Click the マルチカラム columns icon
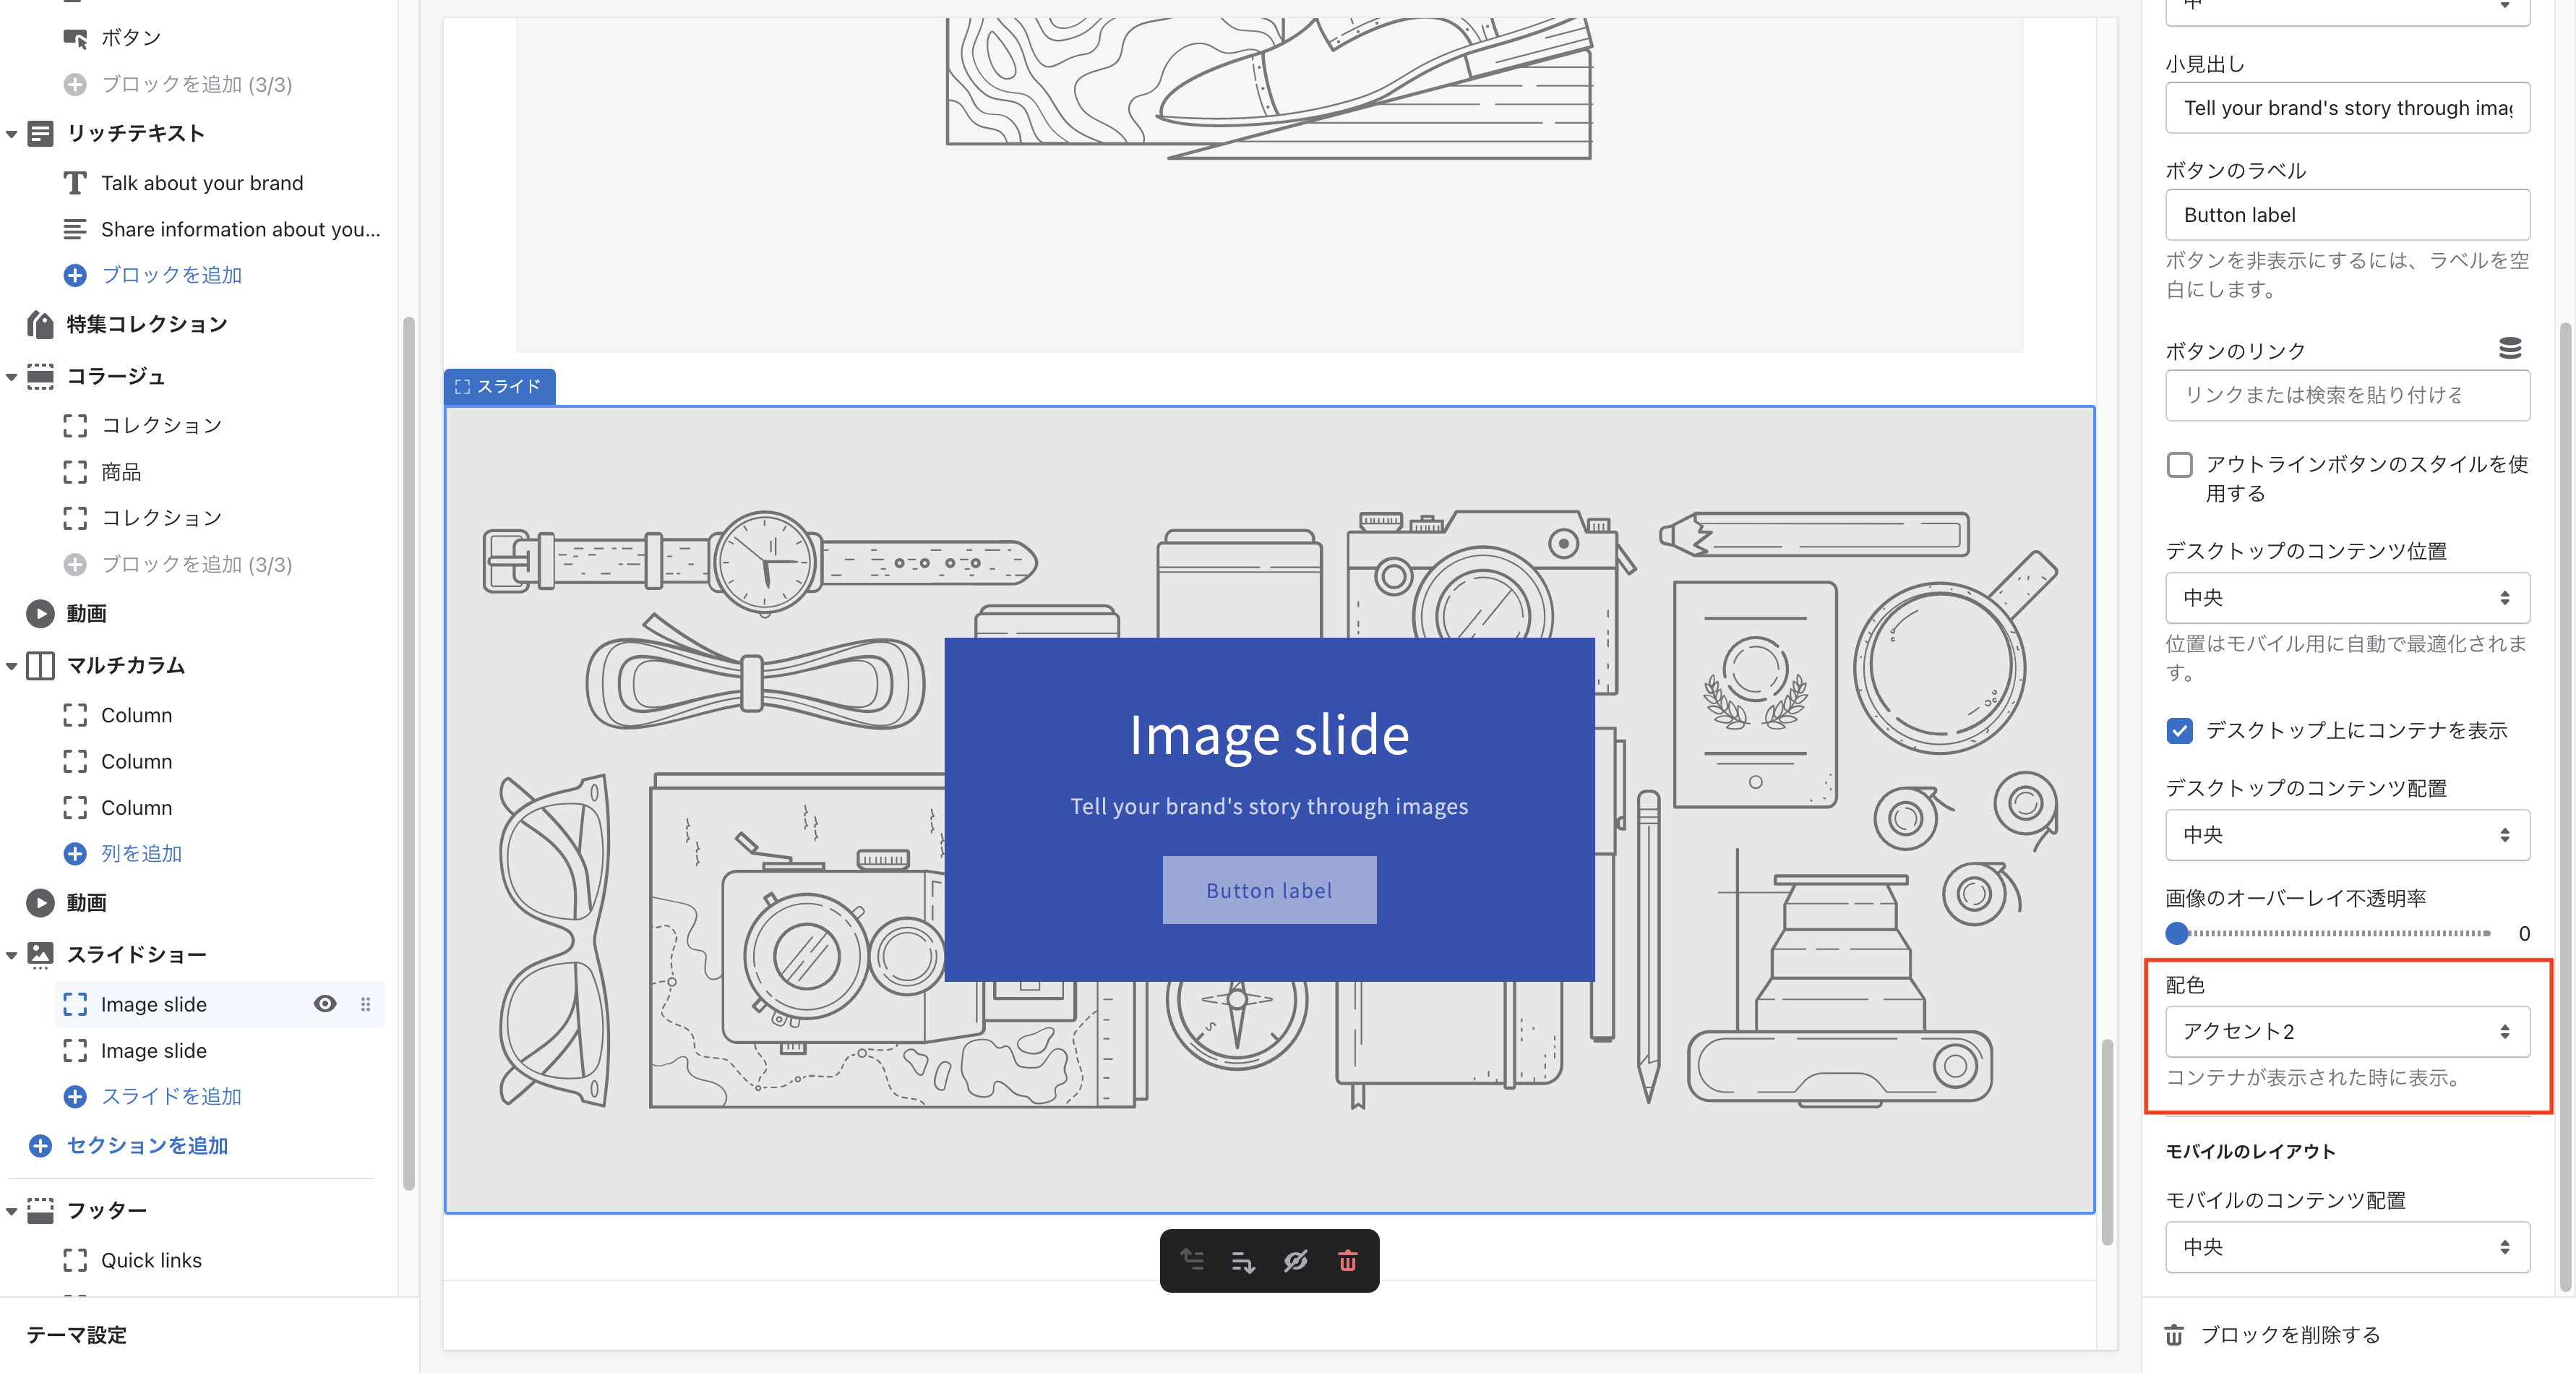The width and height of the screenshot is (2576, 1373). point(40,665)
